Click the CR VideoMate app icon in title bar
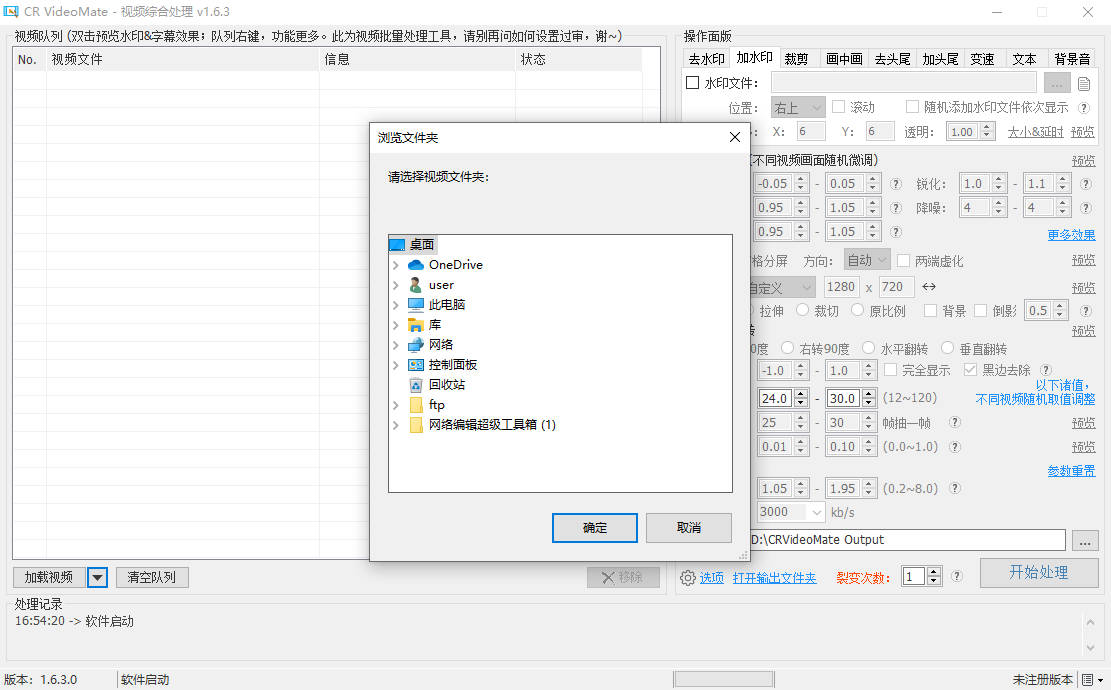Viewport: 1111px width, 690px height. tap(11, 11)
